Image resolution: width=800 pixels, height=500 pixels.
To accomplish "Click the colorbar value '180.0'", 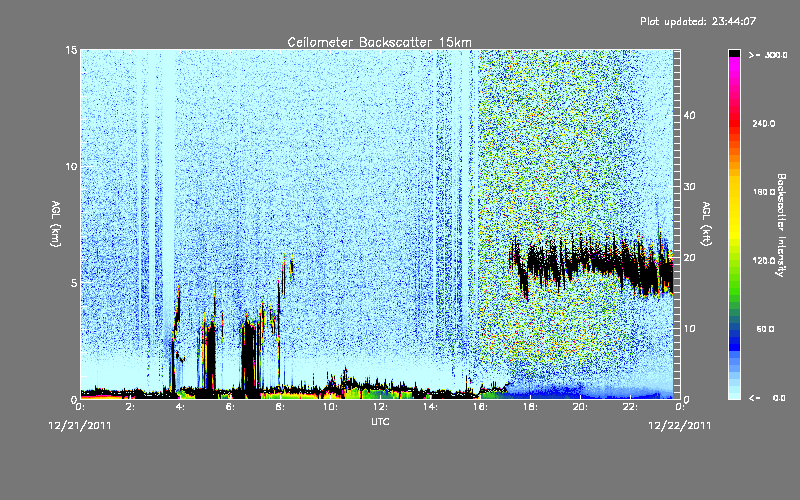I will coord(763,192).
